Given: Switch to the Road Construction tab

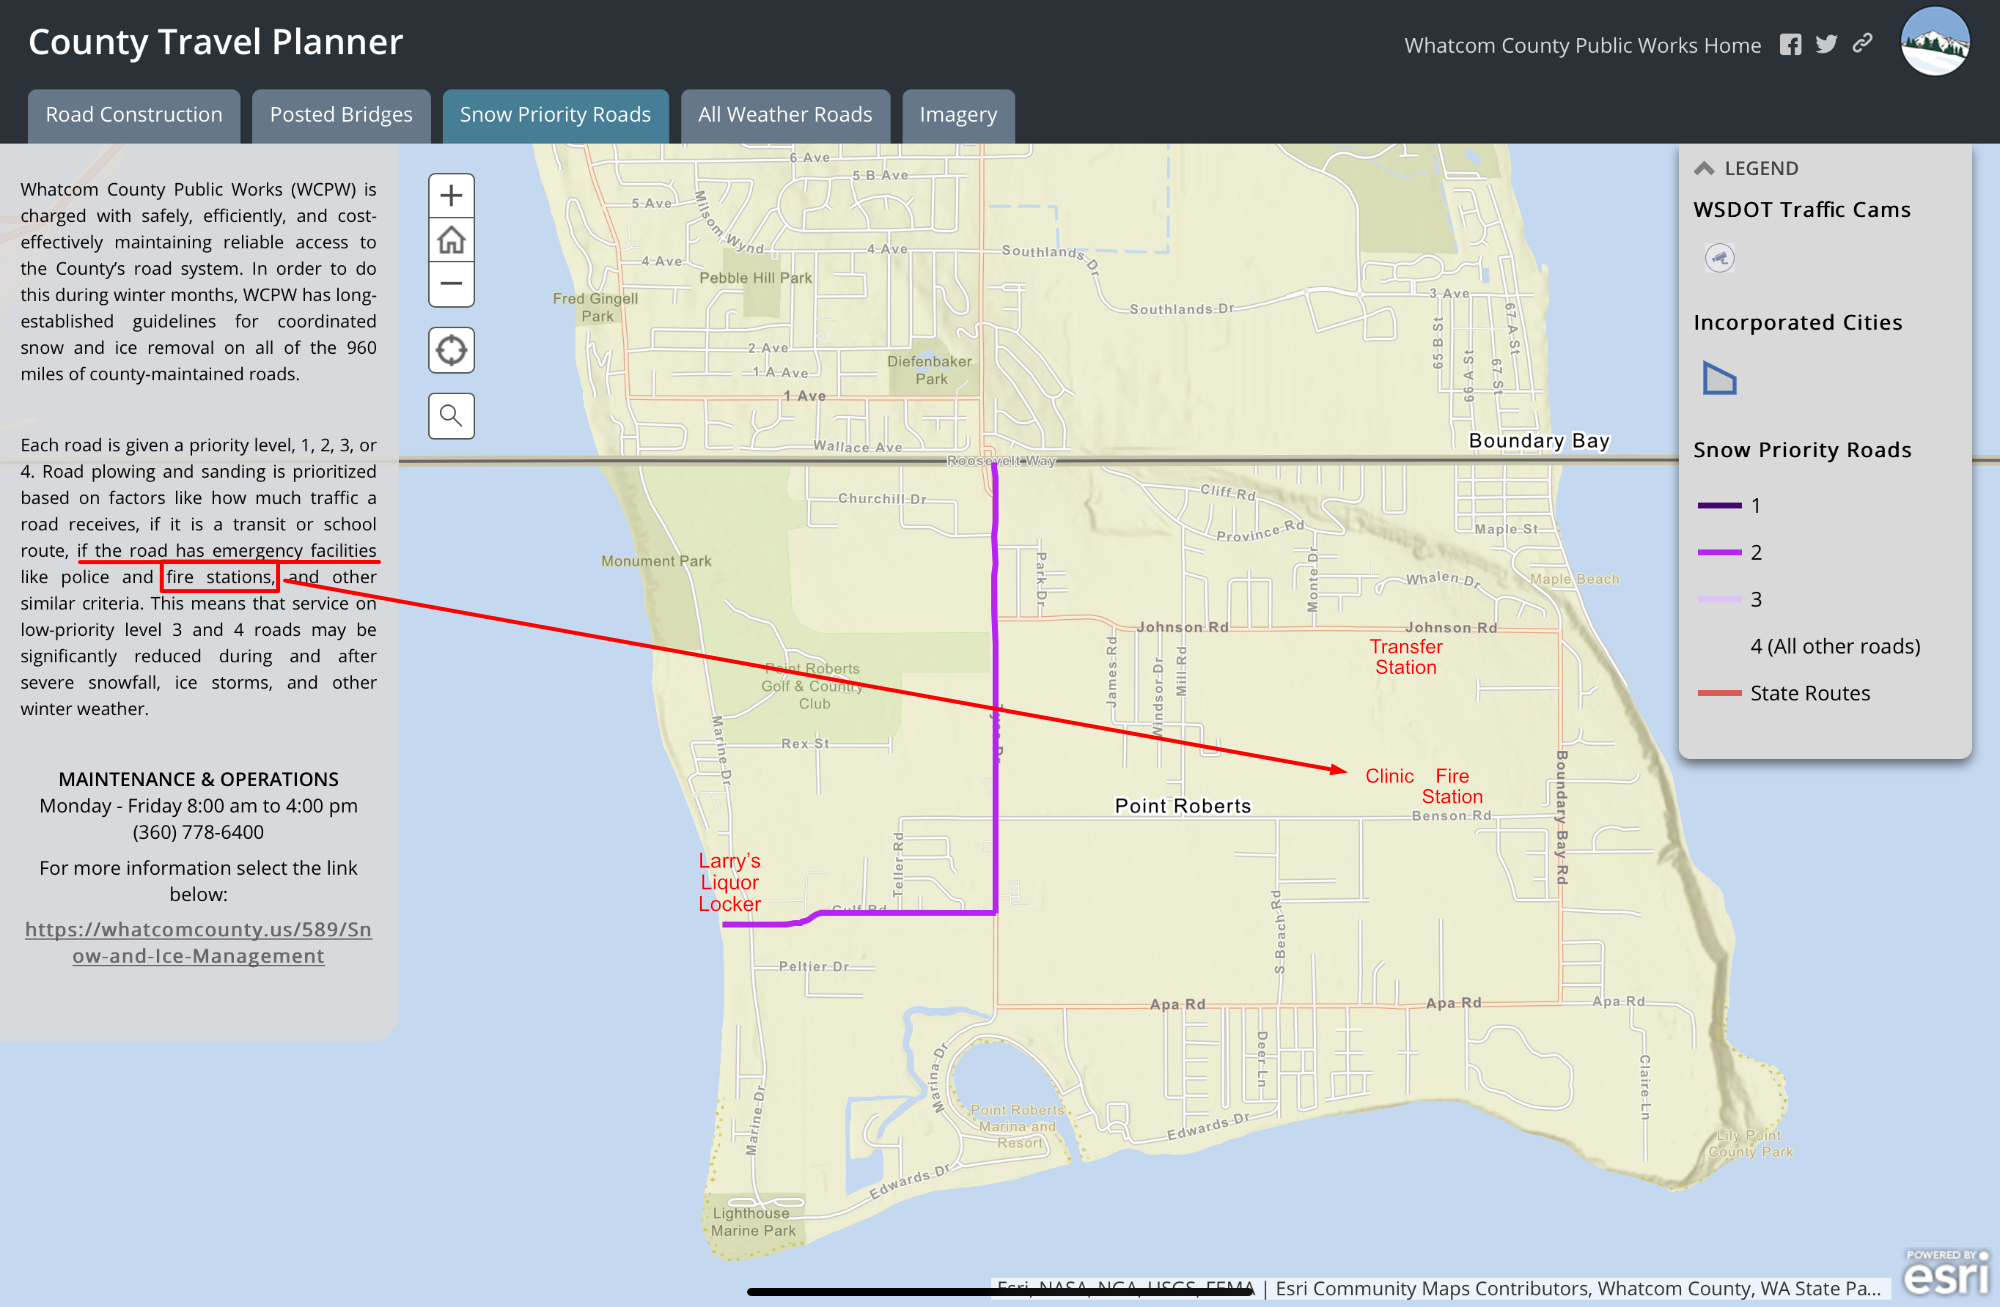Looking at the screenshot, I should click(134, 115).
